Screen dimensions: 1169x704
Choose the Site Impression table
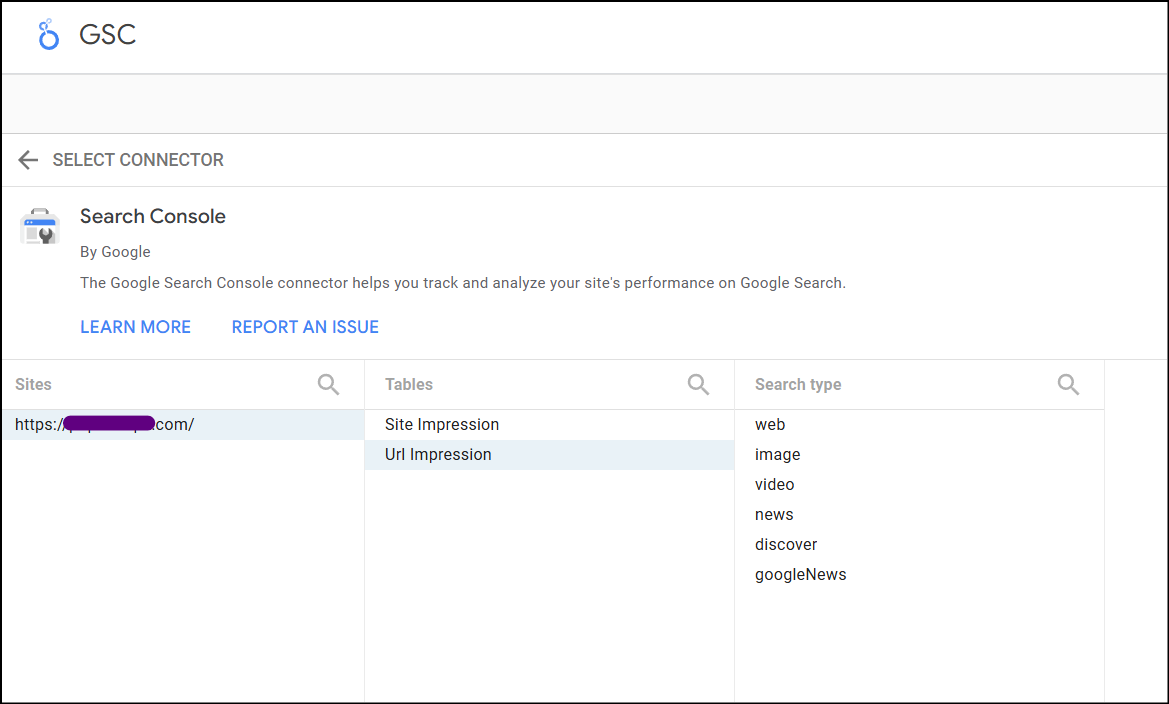(549, 424)
